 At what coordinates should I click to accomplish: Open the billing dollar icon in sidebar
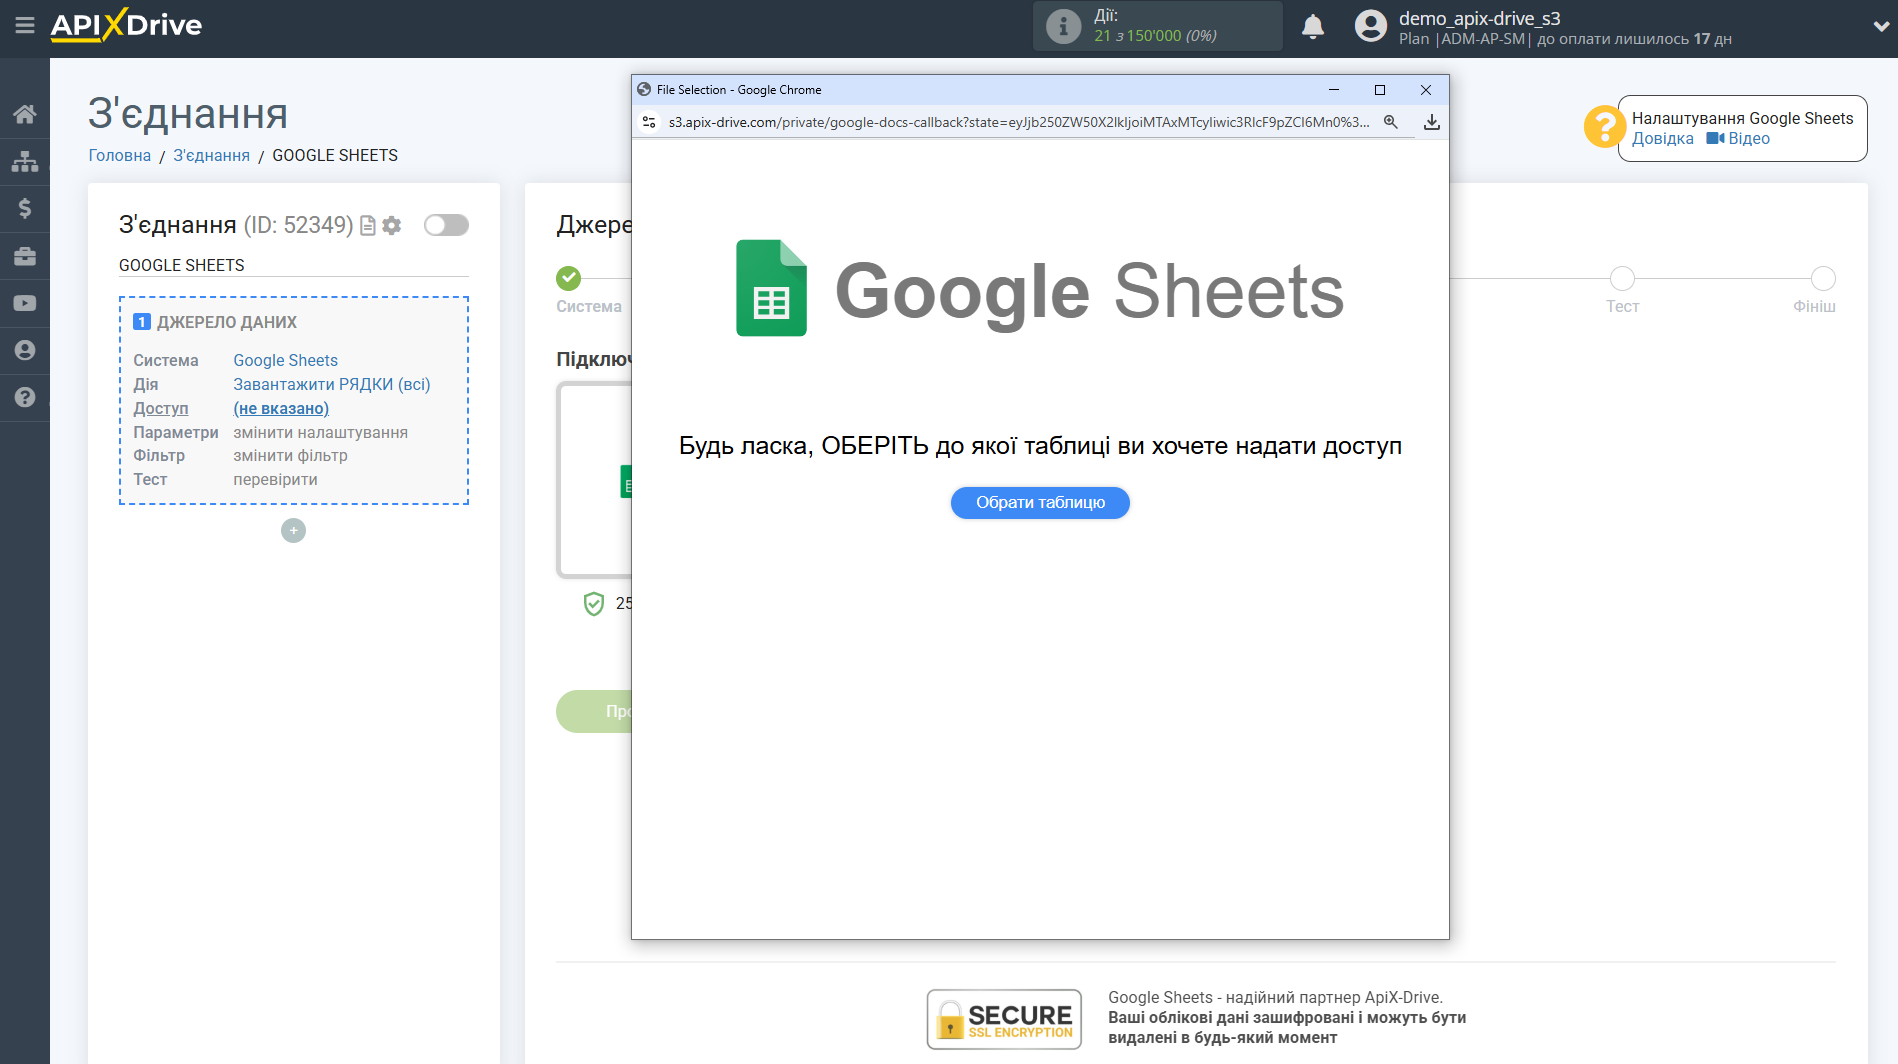pyautogui.click(x=24, y=208)
